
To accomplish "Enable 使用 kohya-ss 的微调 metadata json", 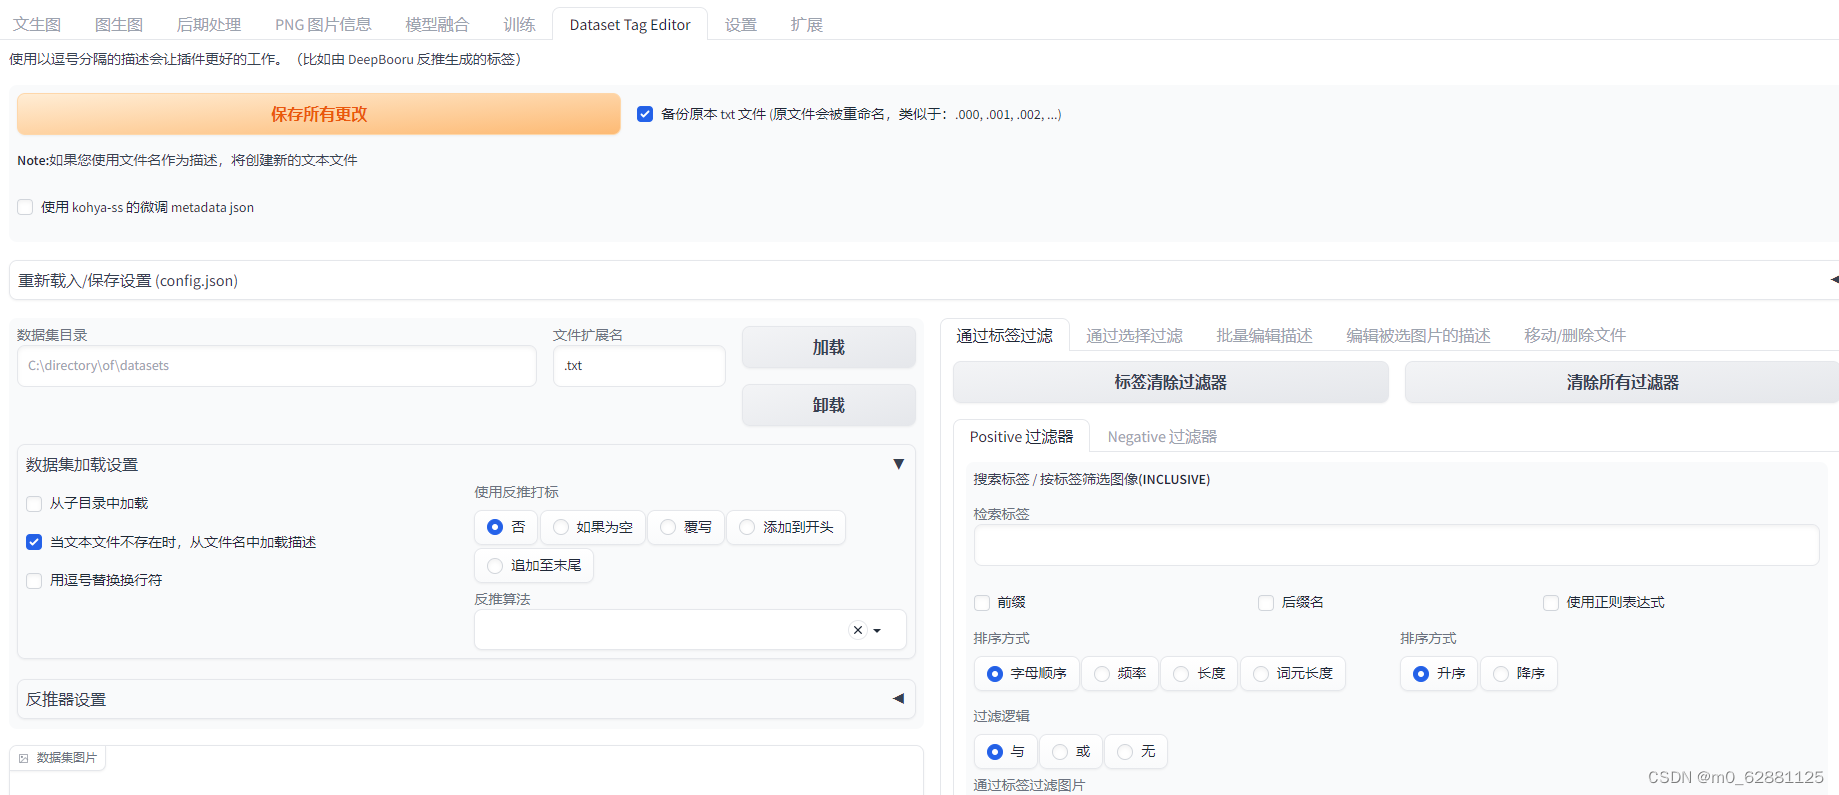I will [25, 207].
